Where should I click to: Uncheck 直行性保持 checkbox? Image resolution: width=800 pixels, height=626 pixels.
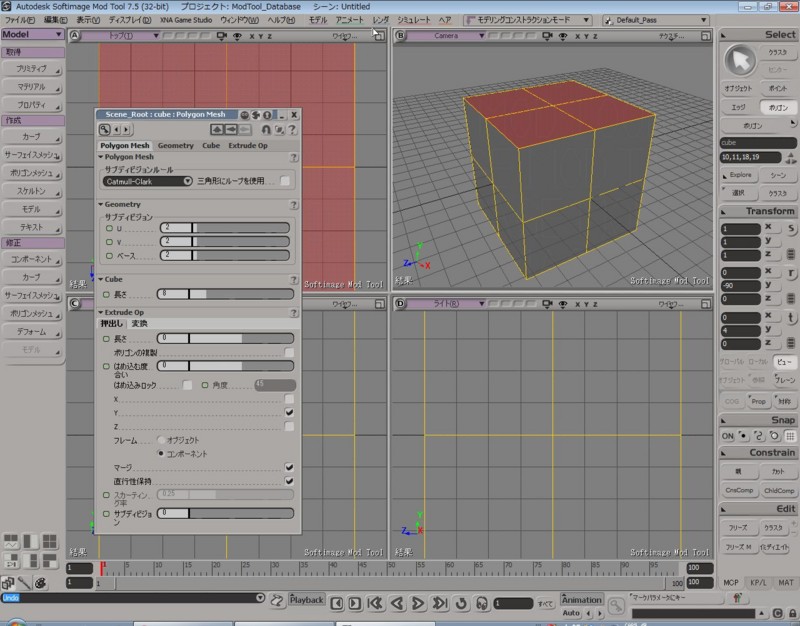[289, 481]
